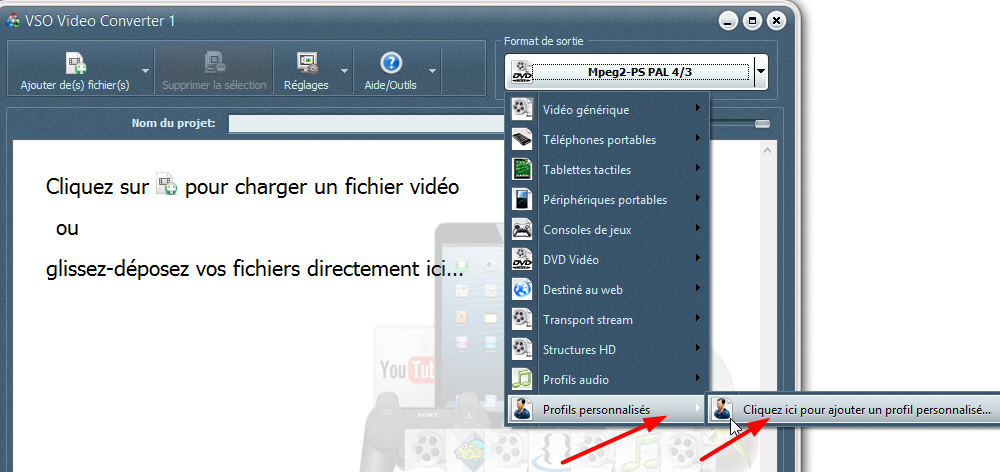The height and width of the screenshot is (472, 1000).
Task: Open the Profils audio menu entry
Action: [x=608, y=380]
